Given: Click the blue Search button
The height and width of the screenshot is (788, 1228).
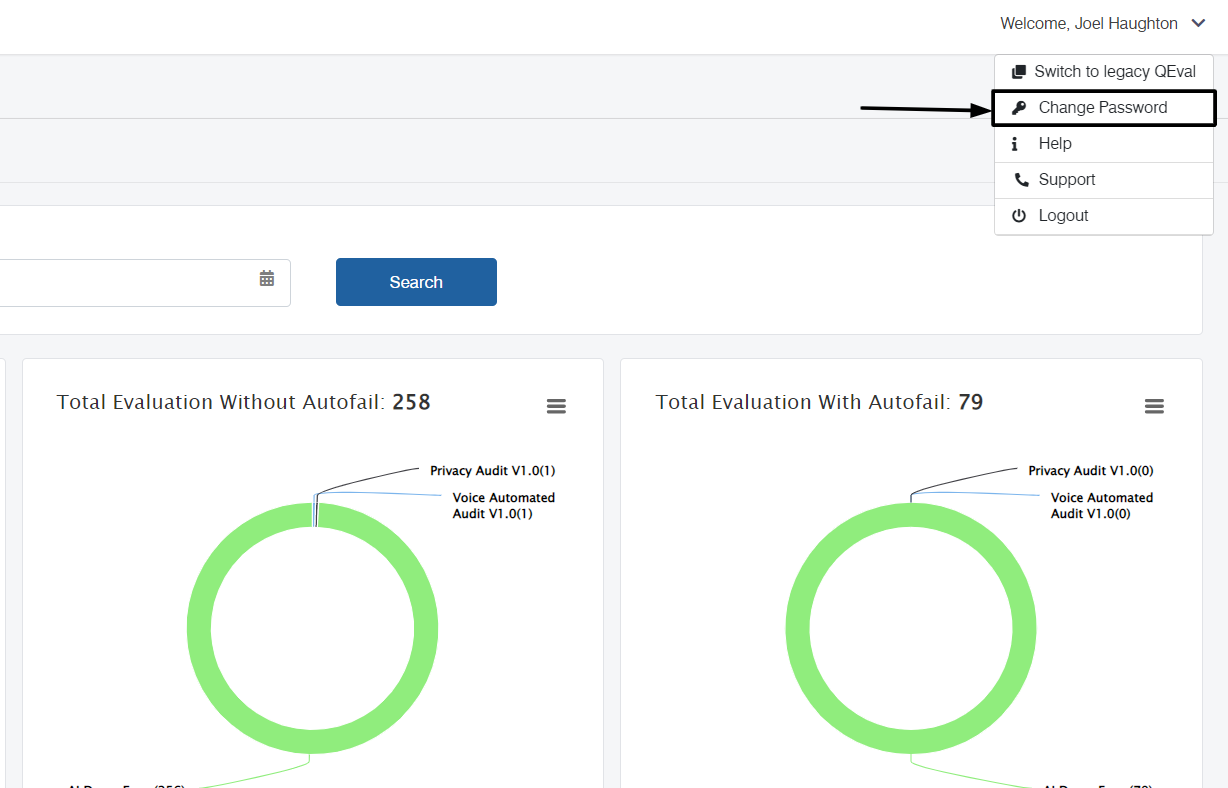Looking at the screenshot, I should pos(416,282).
